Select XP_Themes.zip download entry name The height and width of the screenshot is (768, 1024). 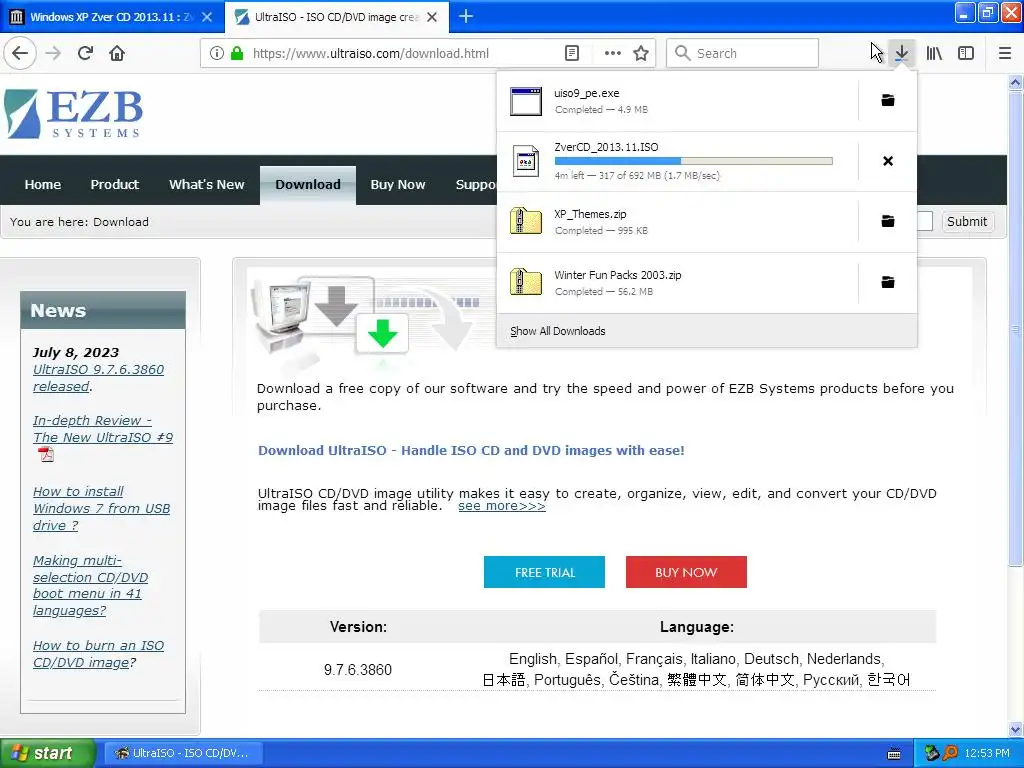(590, 214)
